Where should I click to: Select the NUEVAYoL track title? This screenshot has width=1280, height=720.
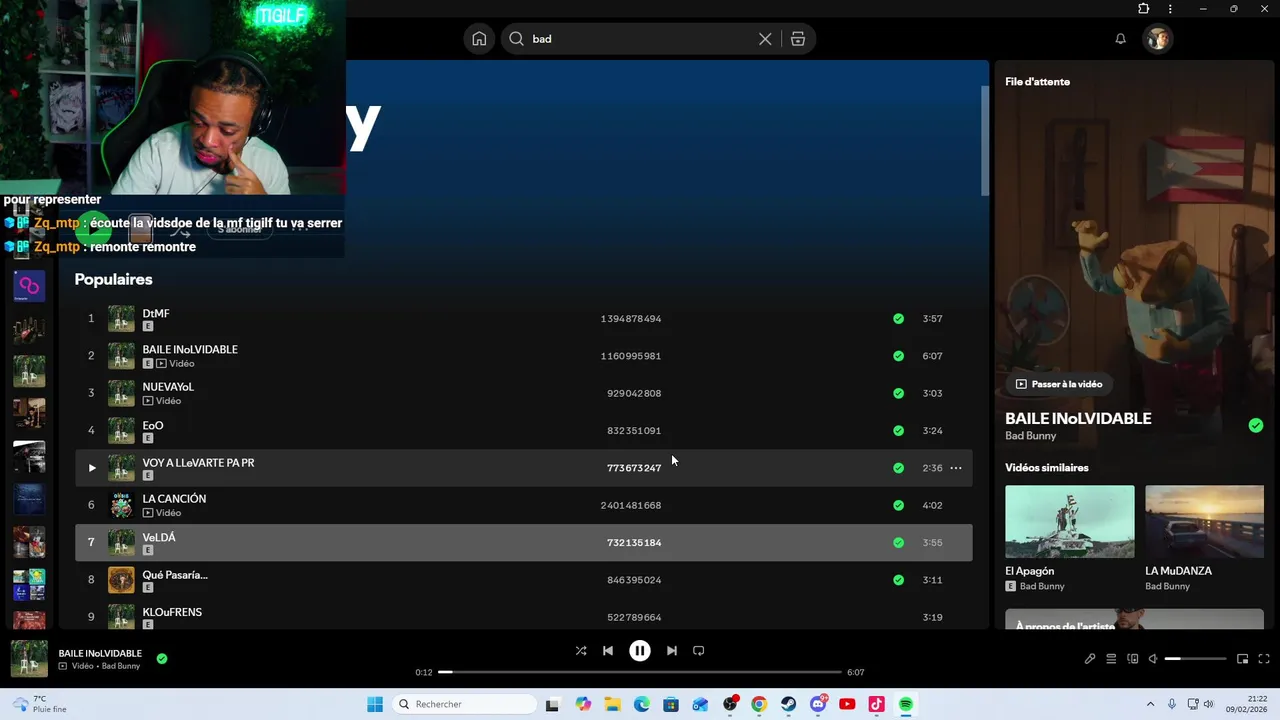168,387
